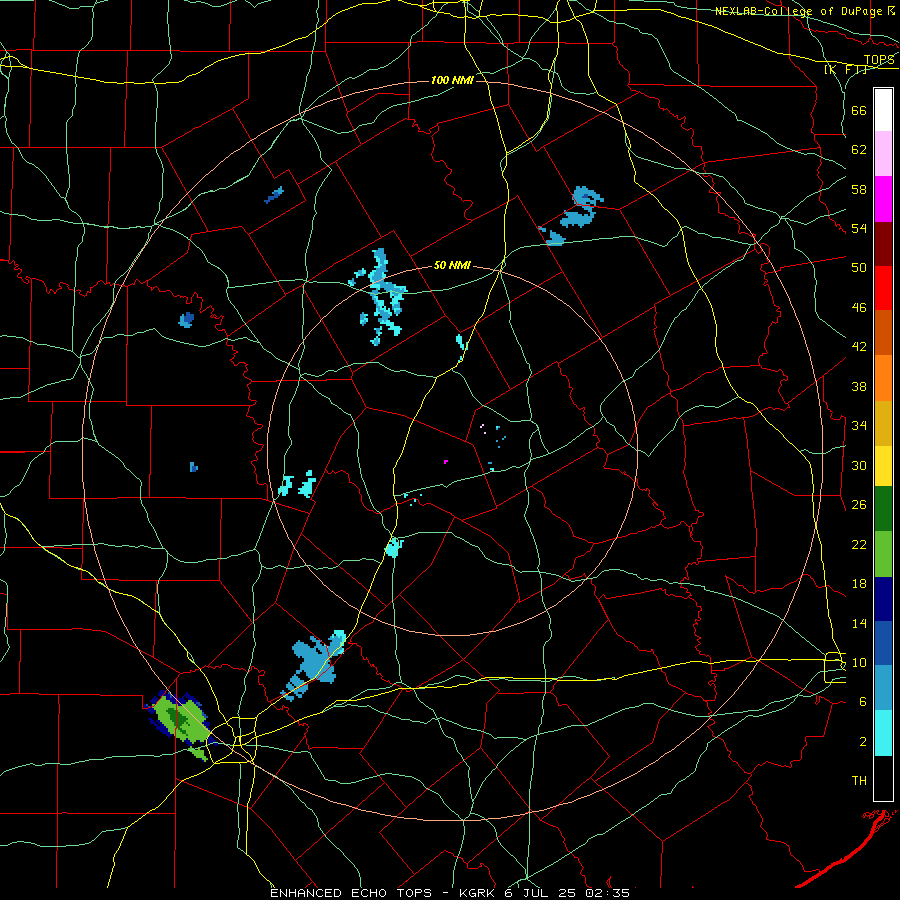
Task: Click the yellow swatch in the legend
Action: (x=883, y=466)
